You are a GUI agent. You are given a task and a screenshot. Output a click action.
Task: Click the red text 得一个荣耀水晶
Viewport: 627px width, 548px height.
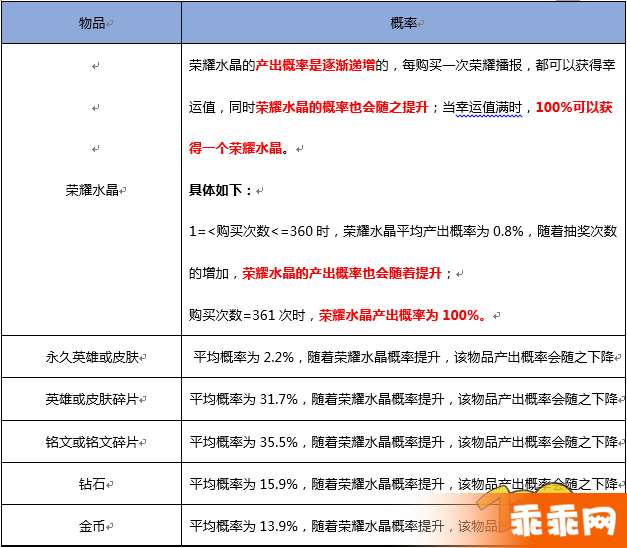pyautogui.click(x=236, y=148)
